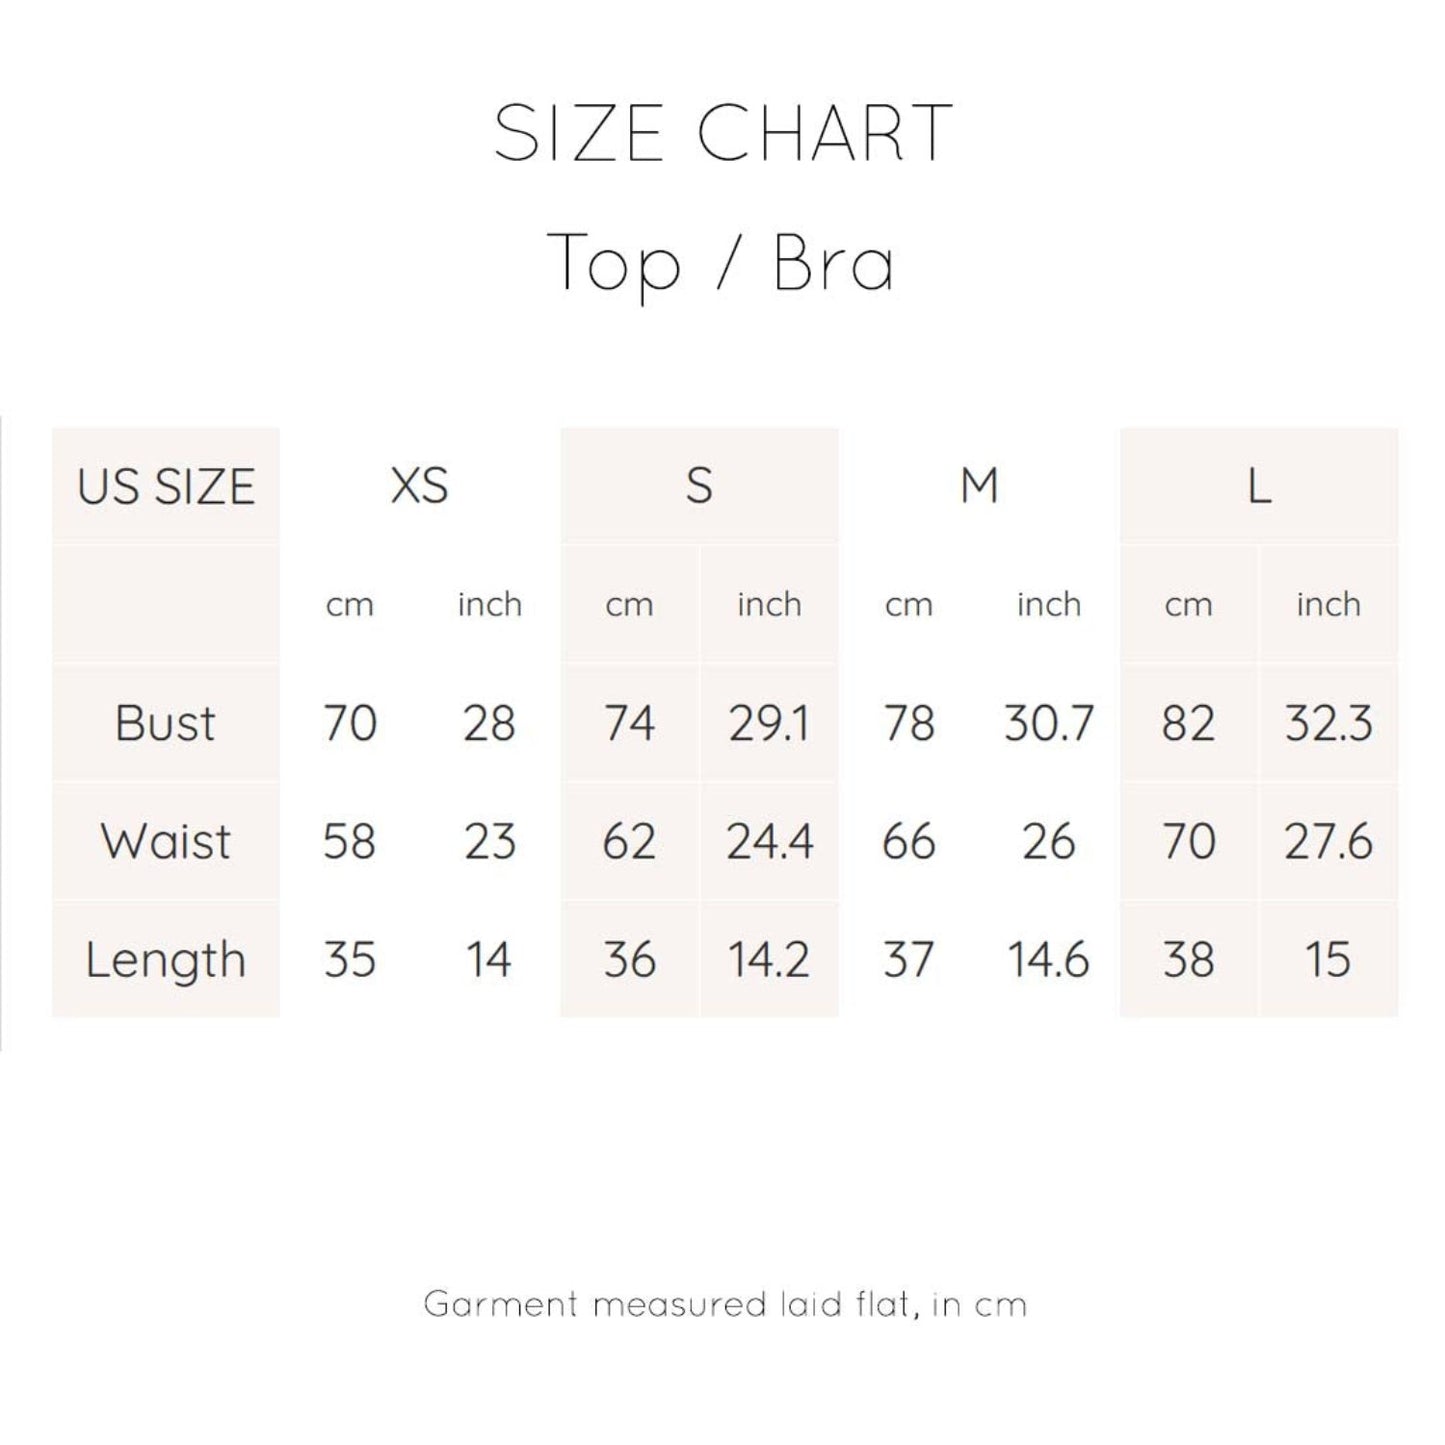Click XS bust value 70 cm

tap(350, 723)
